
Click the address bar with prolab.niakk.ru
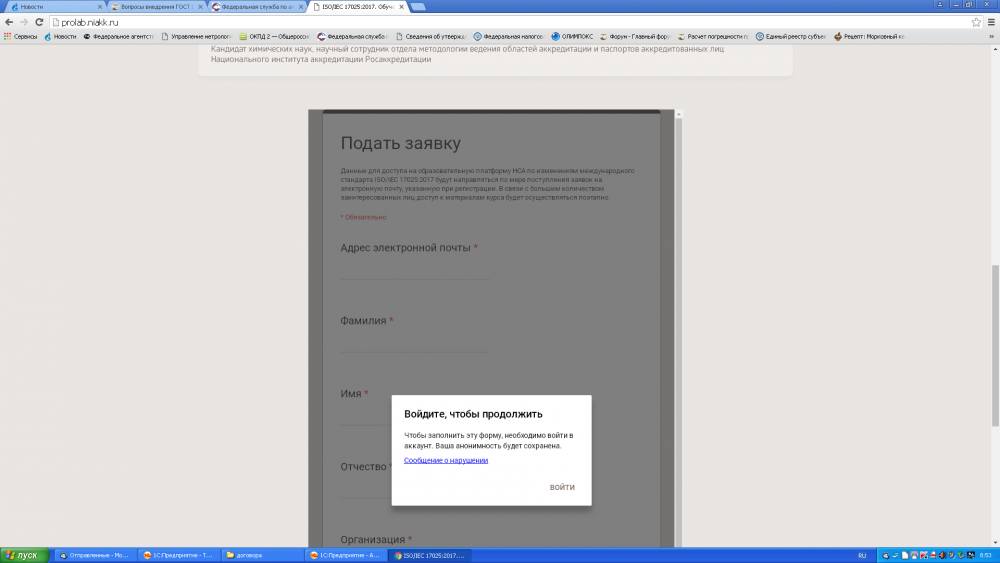pos(500,22)
